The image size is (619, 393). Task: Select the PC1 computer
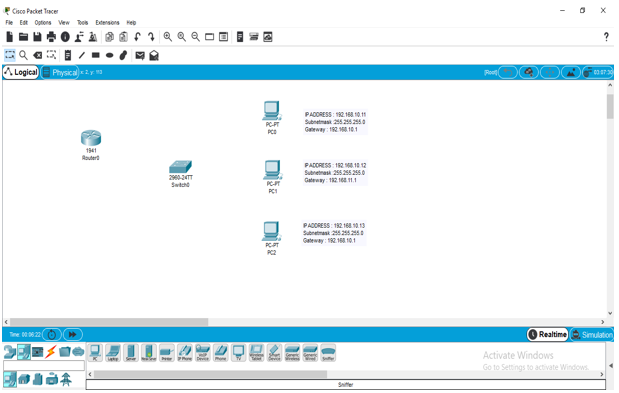tap(272, 170)
